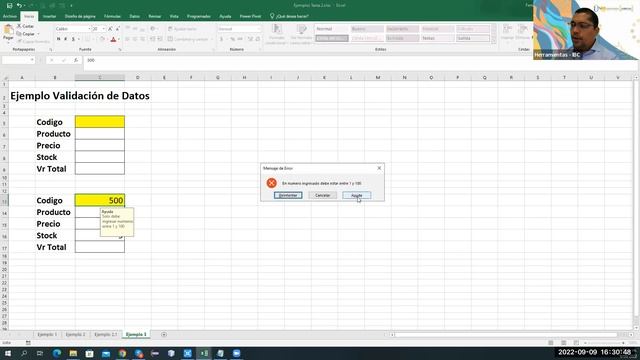Switch to the Revisar ribbon tab
Viewport: 640px width, 360px height.
[155, 16]
